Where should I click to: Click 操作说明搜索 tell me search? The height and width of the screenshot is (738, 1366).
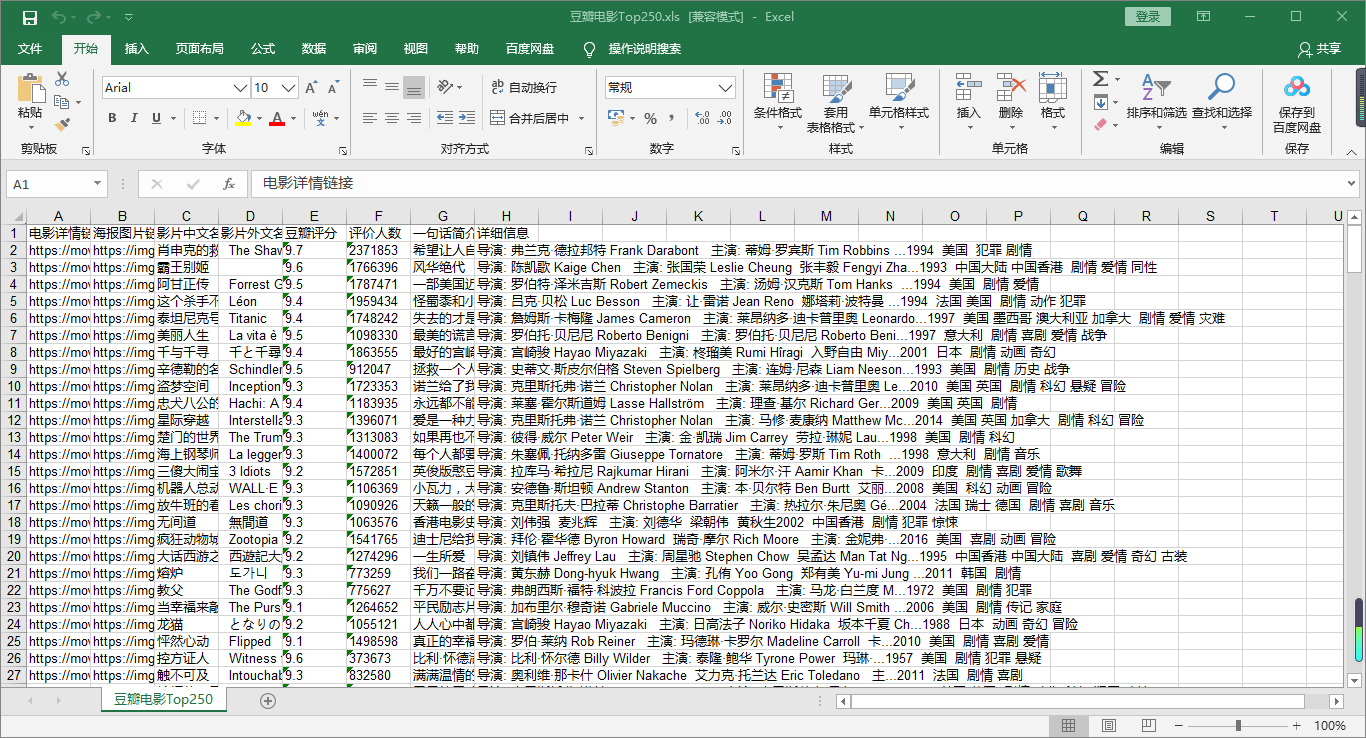point(645,49)
